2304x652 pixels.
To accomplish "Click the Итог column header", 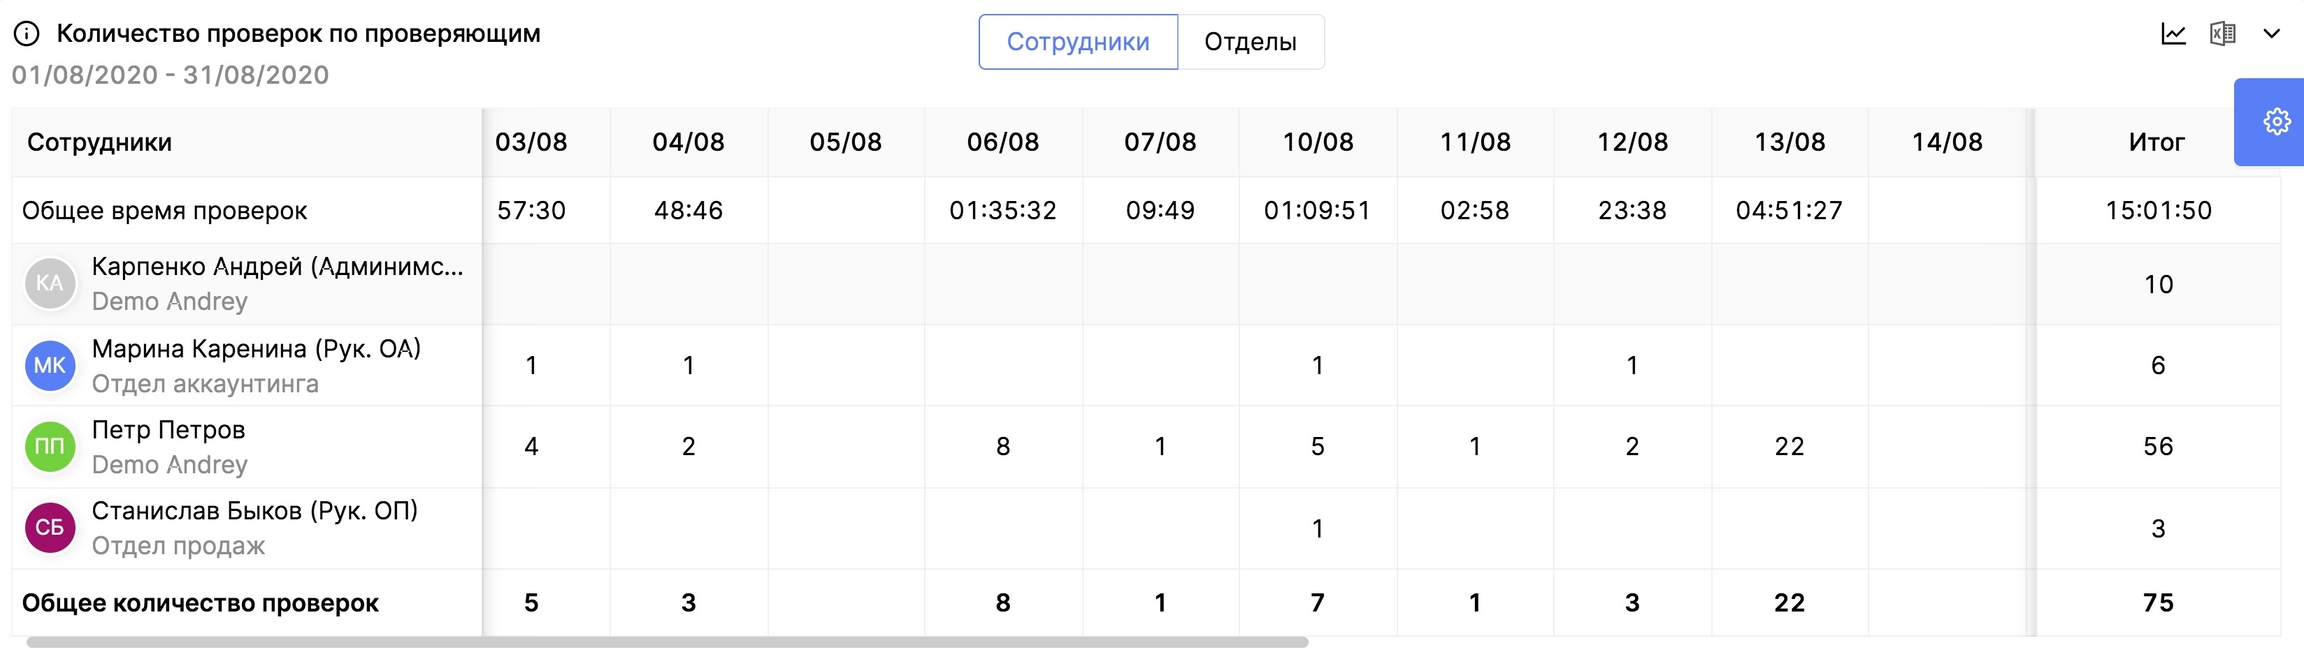I will click(2157, 142).
